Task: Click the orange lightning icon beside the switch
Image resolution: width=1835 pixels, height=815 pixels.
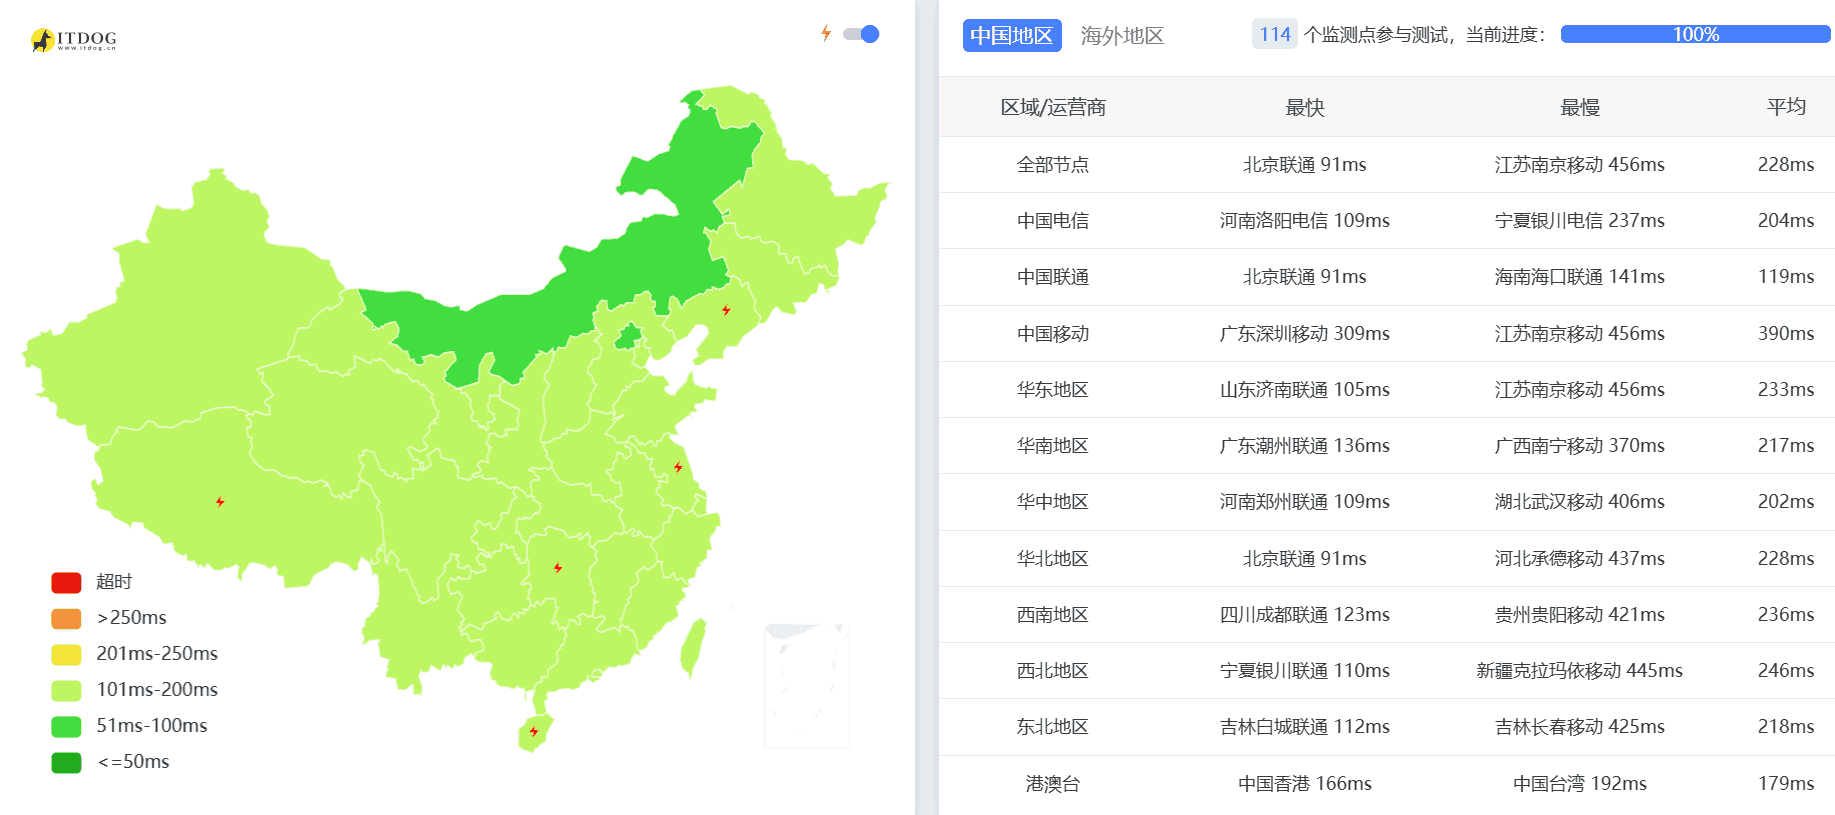Action: point(825,33)
